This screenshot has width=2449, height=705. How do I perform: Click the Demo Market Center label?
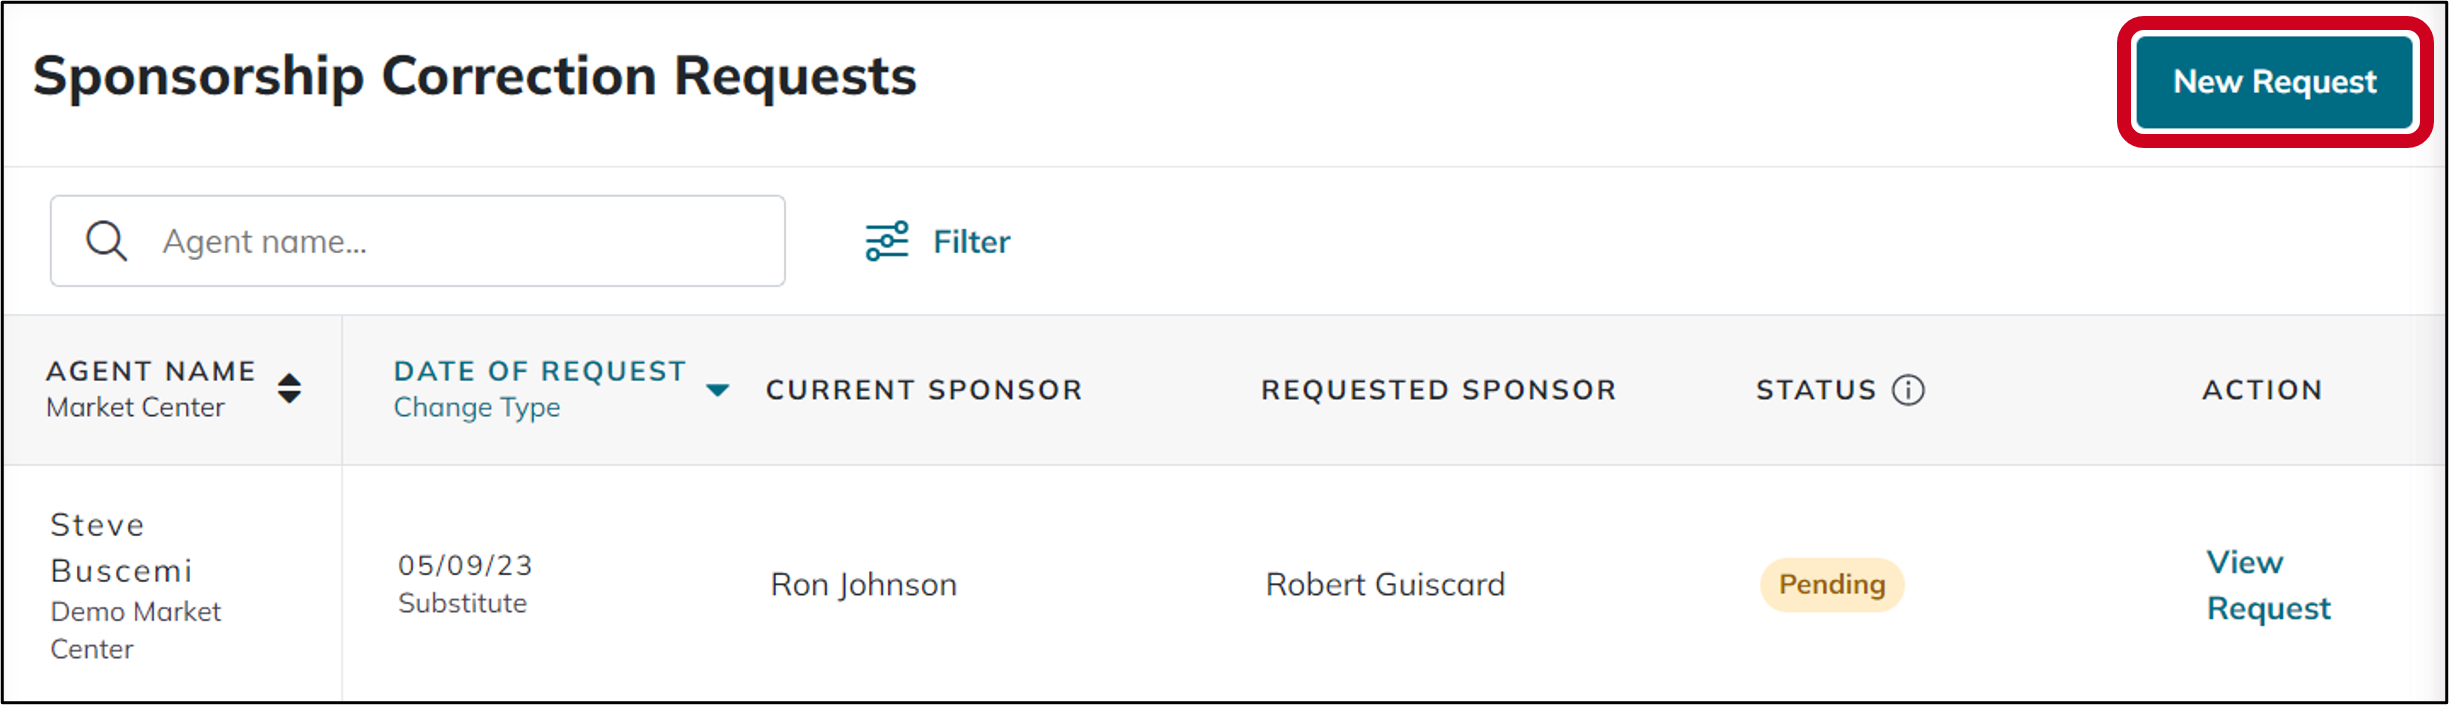135,630
